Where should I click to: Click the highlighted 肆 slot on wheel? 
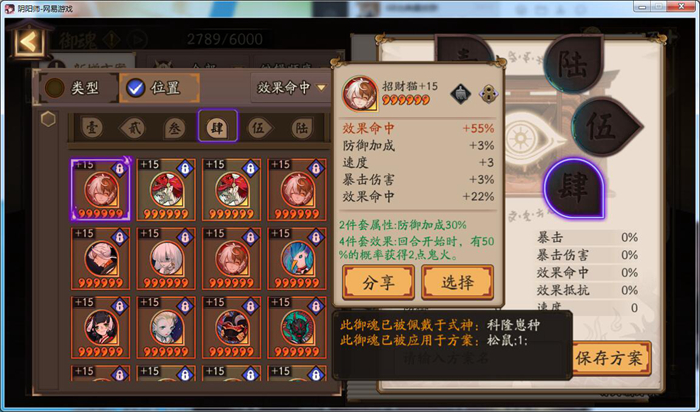tap(574, 188)
